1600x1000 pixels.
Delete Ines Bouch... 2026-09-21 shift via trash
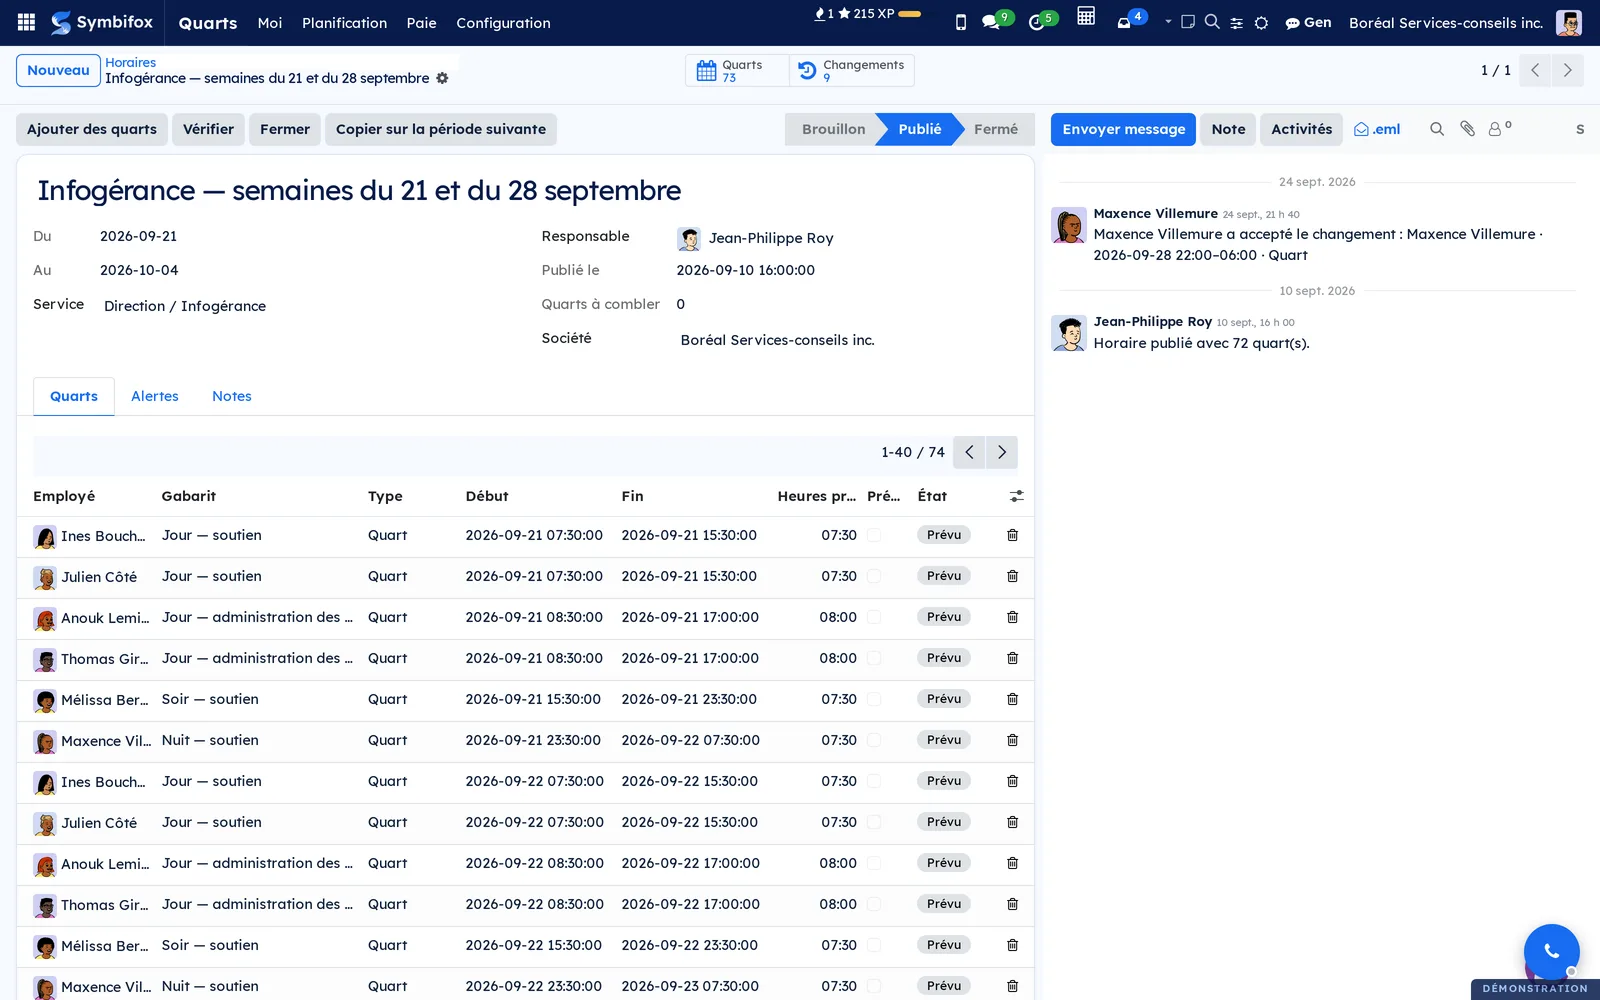(1012, 535)
